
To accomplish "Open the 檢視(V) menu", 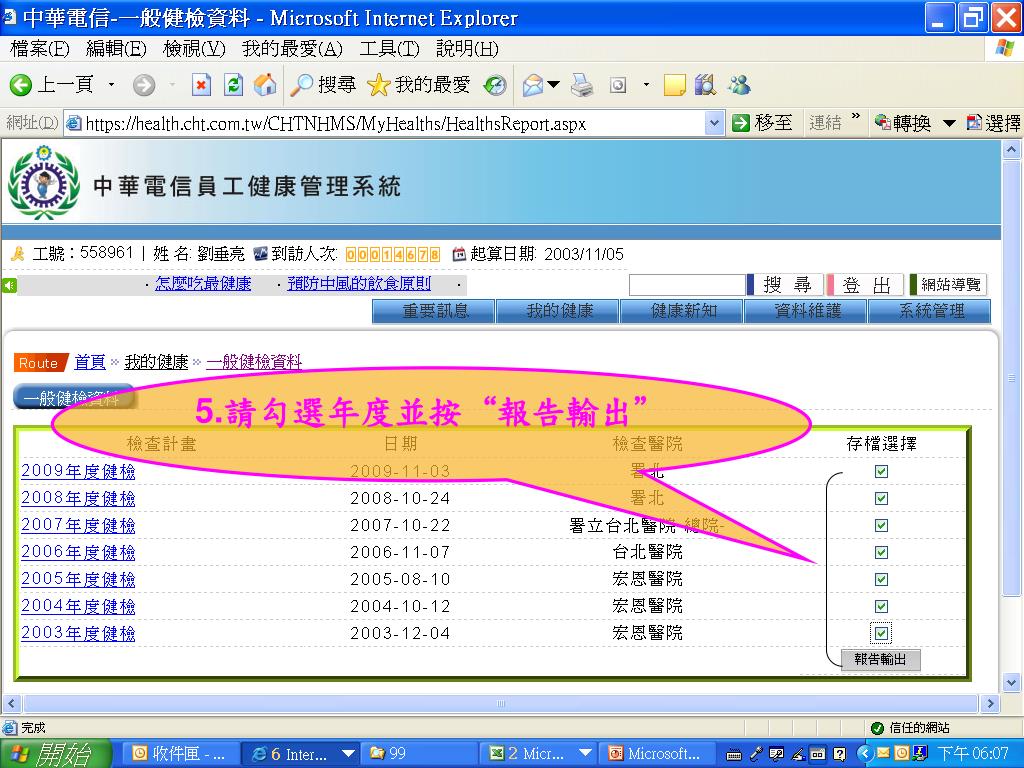I will pyautogui.click(x=194, y=49).
